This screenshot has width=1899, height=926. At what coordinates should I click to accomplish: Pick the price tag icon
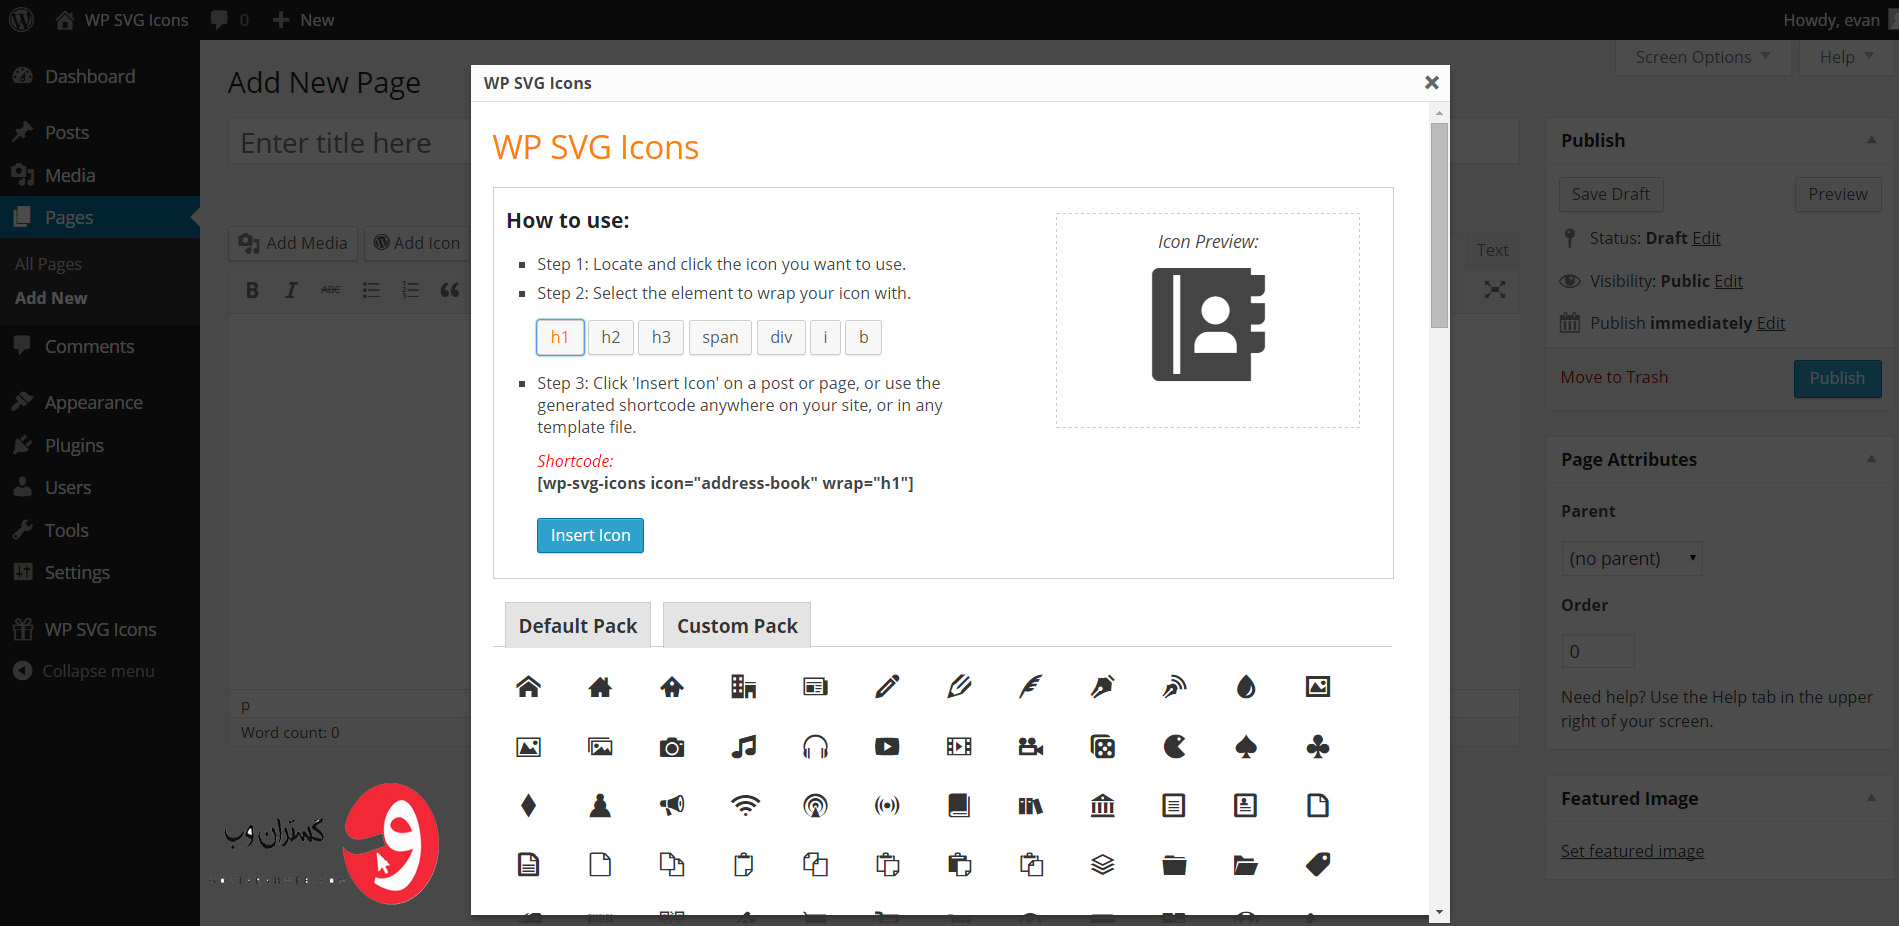tap(1318, 865)
